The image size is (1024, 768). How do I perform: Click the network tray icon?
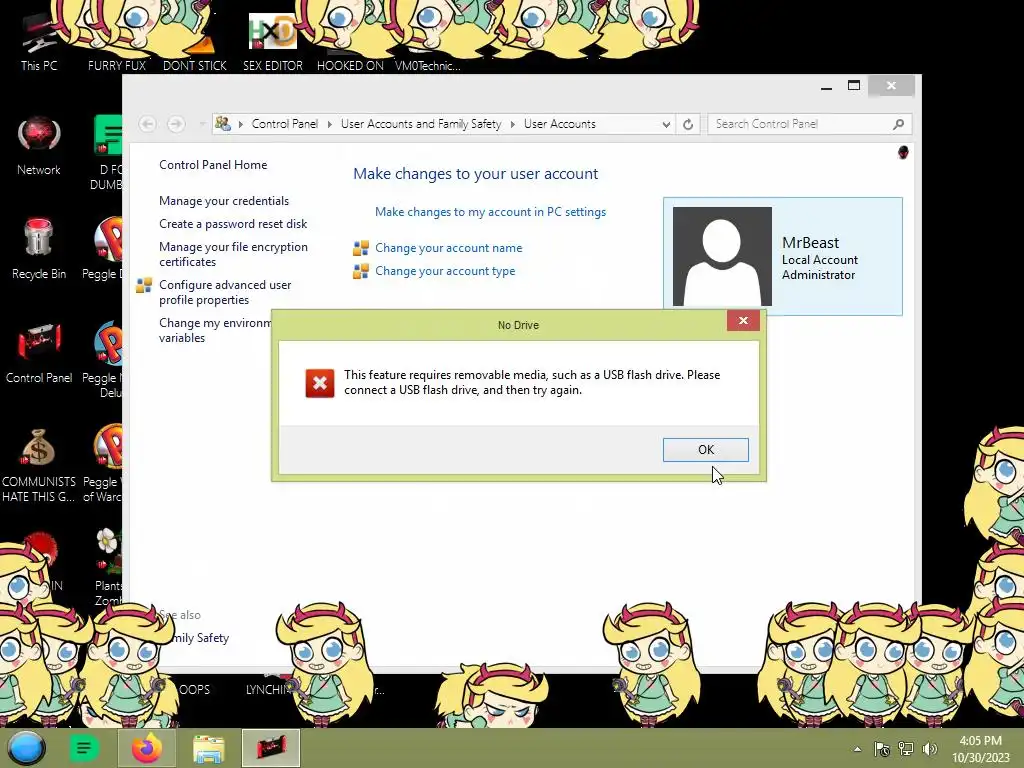pyautogui.click(x=906, y=749)
